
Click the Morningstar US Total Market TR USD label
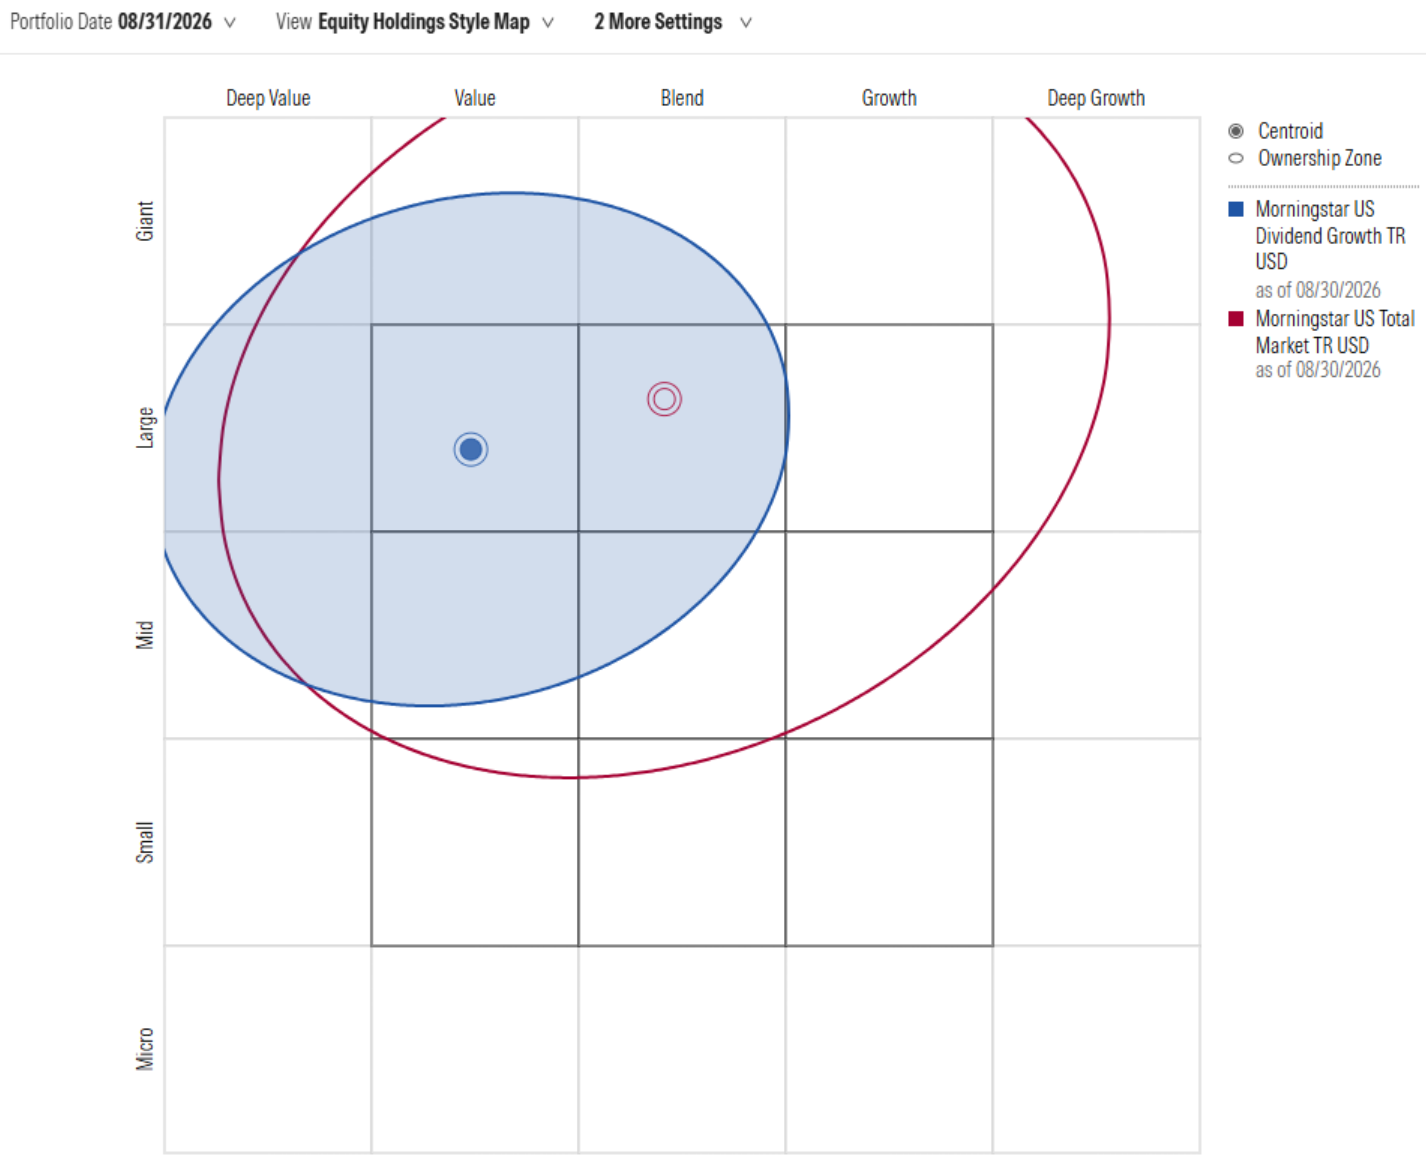[1335, 331]
